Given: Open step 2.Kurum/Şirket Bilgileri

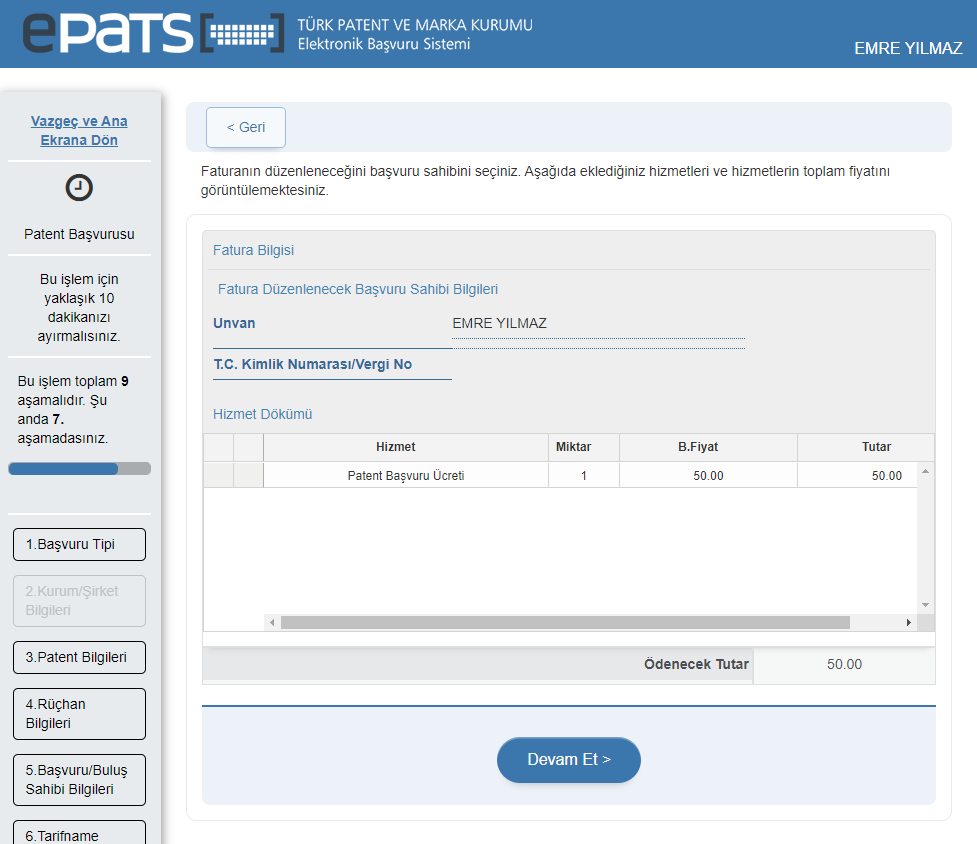Looking at the screenshot, I should pos(79,600).
